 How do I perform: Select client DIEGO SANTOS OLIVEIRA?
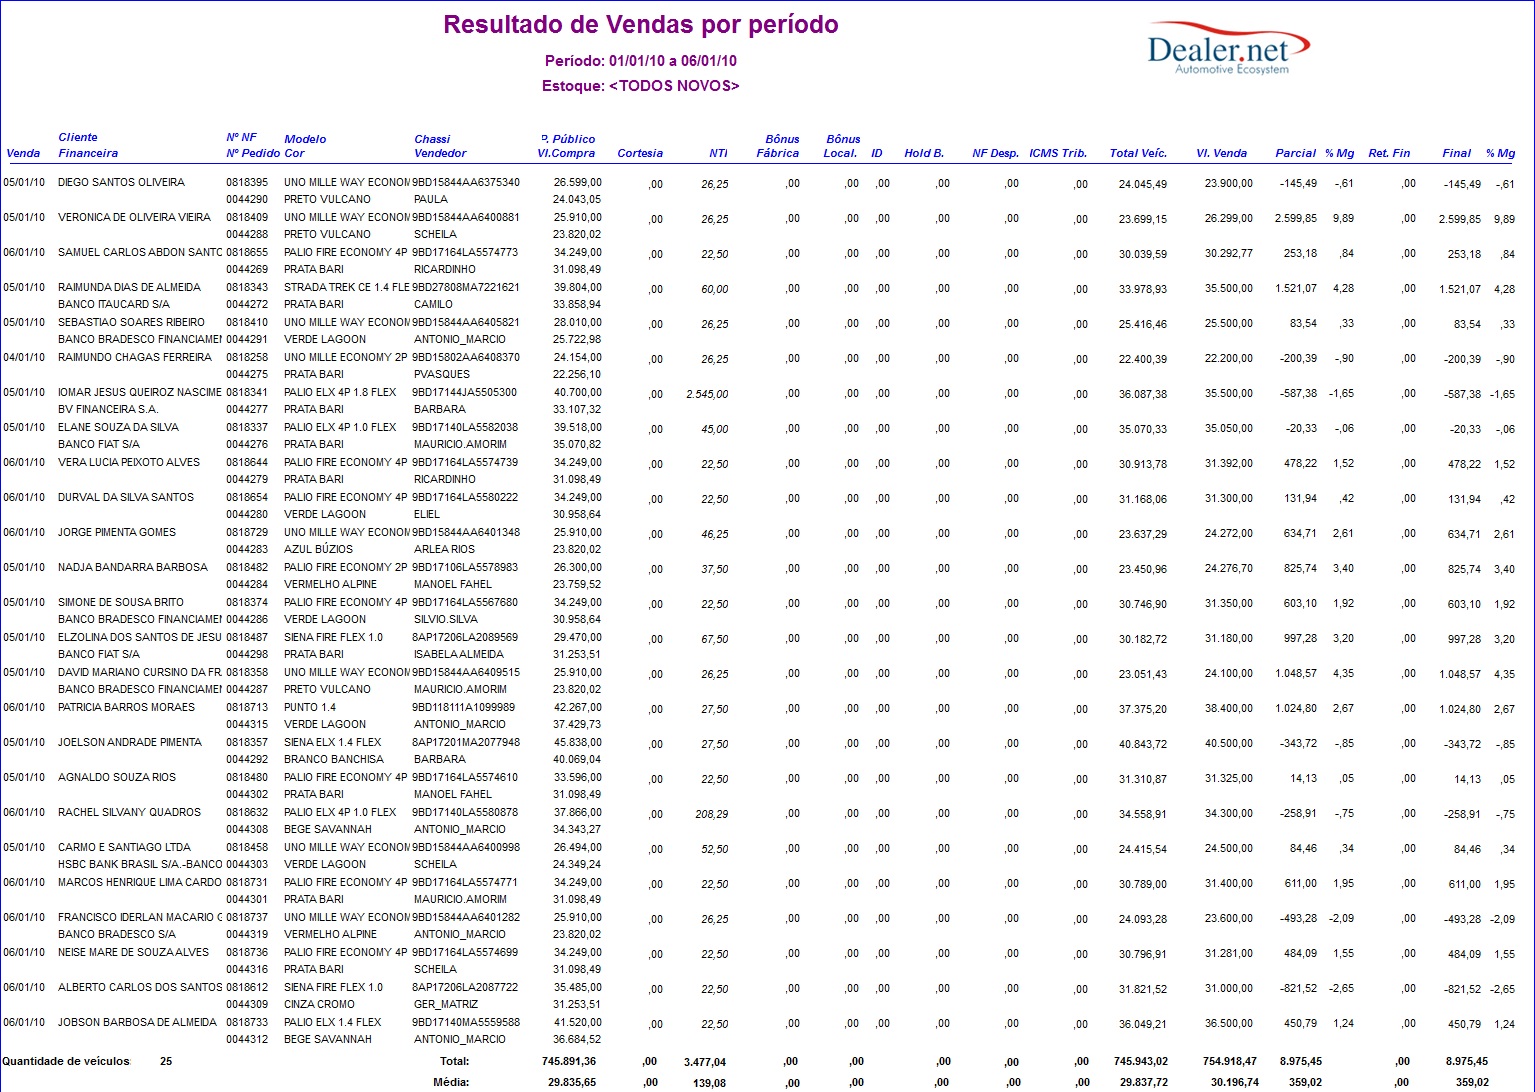coord(121,183)
